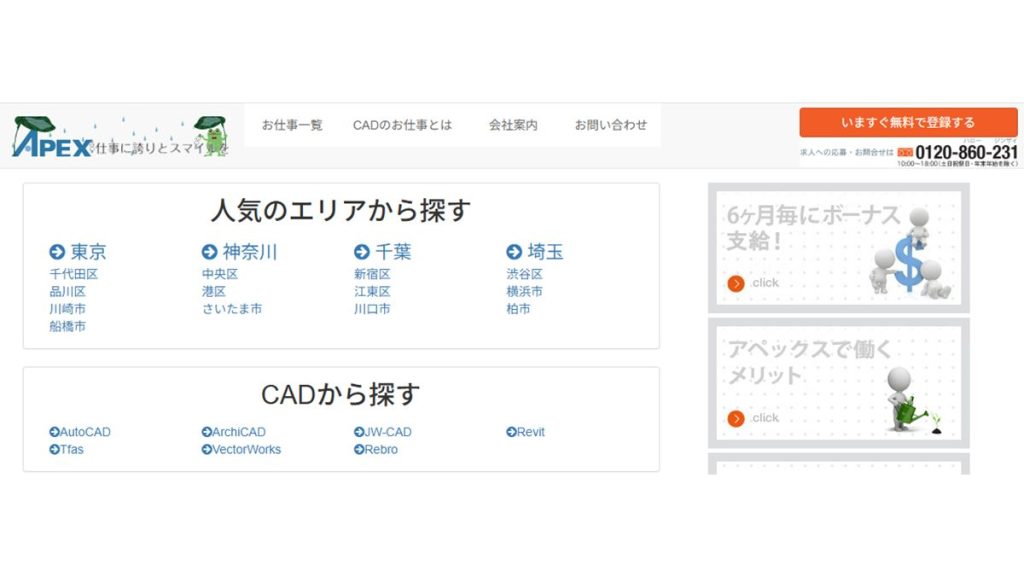Click いますぐ無料で登録する button
The width and height of the screenshot is (1024, 577).
908,122
